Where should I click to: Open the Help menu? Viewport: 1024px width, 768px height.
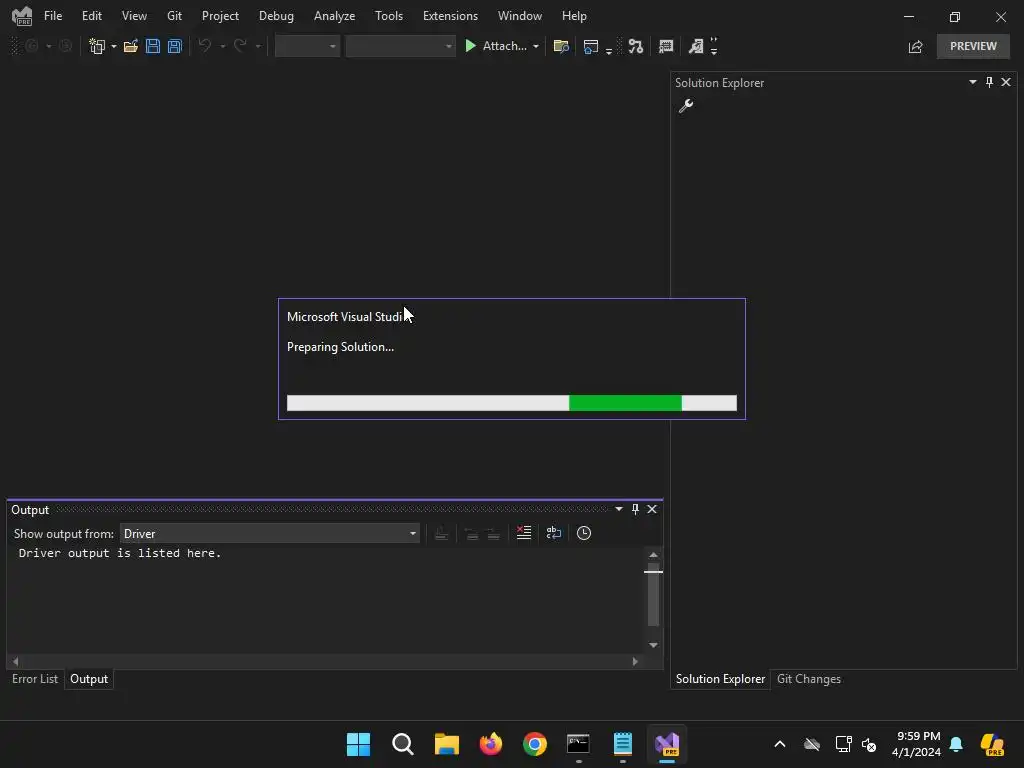point(574,16)
